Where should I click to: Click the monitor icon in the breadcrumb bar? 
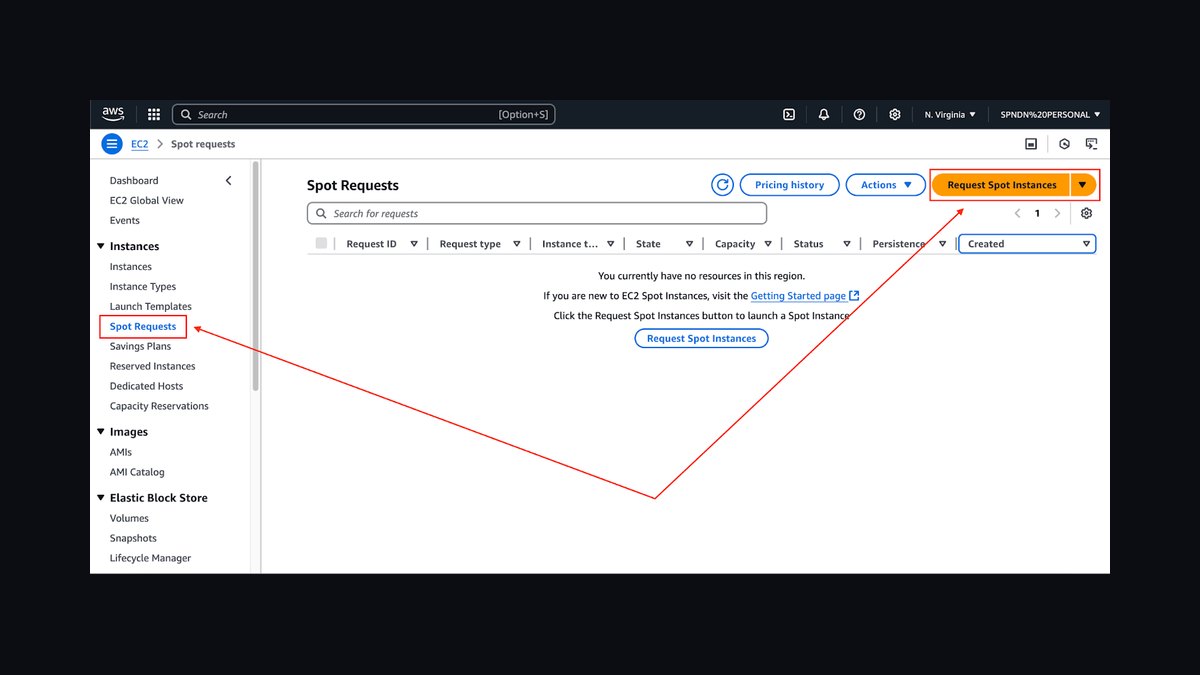tap(1092, 144)
